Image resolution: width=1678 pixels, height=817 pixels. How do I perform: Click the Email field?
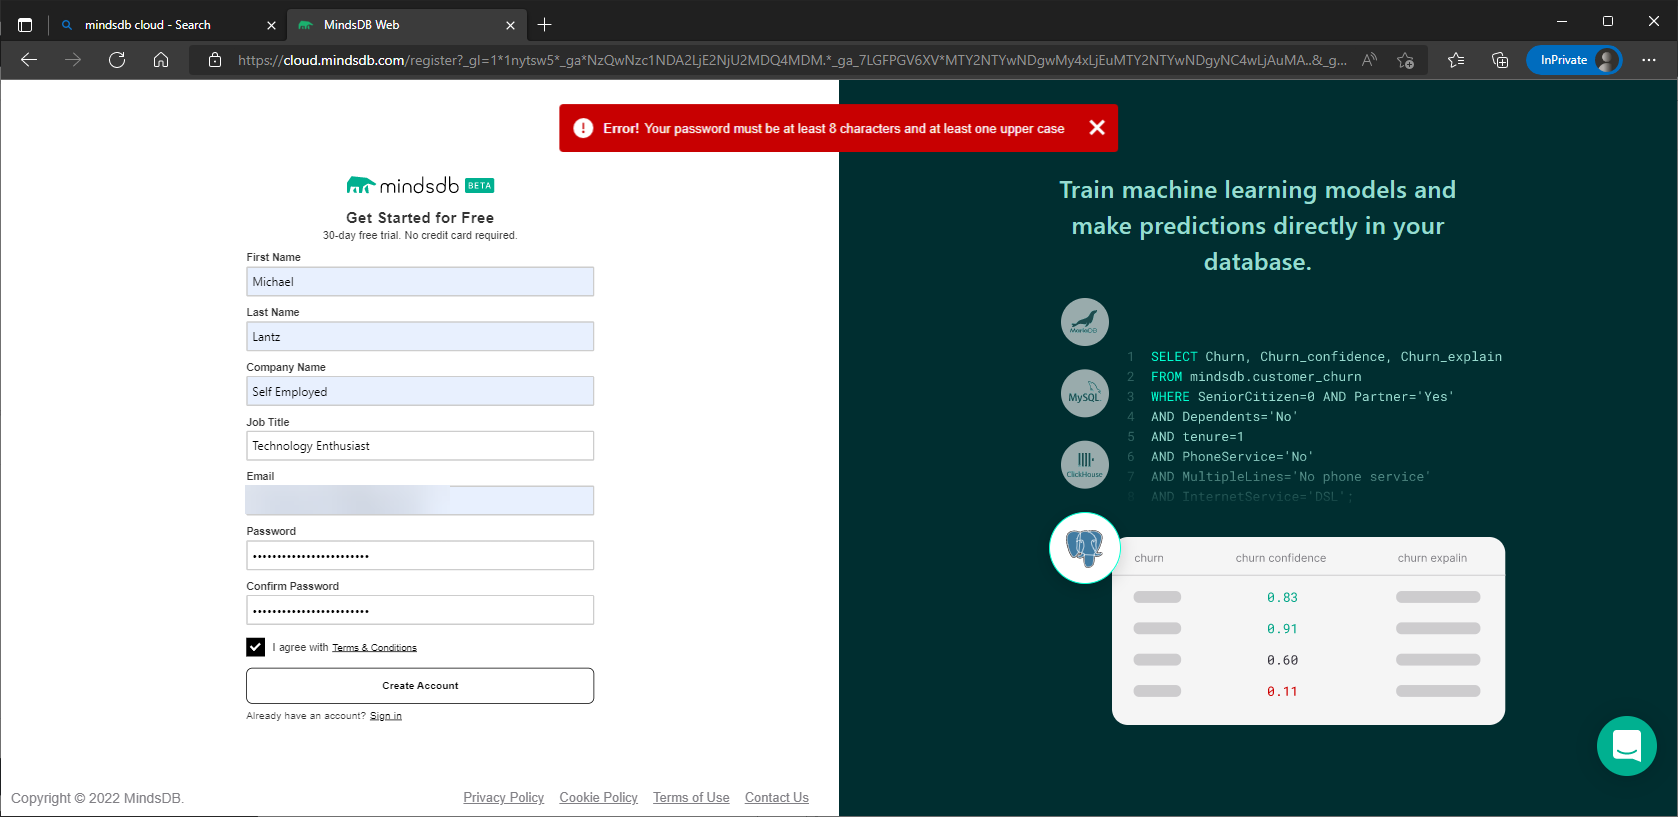click(420, 500)
